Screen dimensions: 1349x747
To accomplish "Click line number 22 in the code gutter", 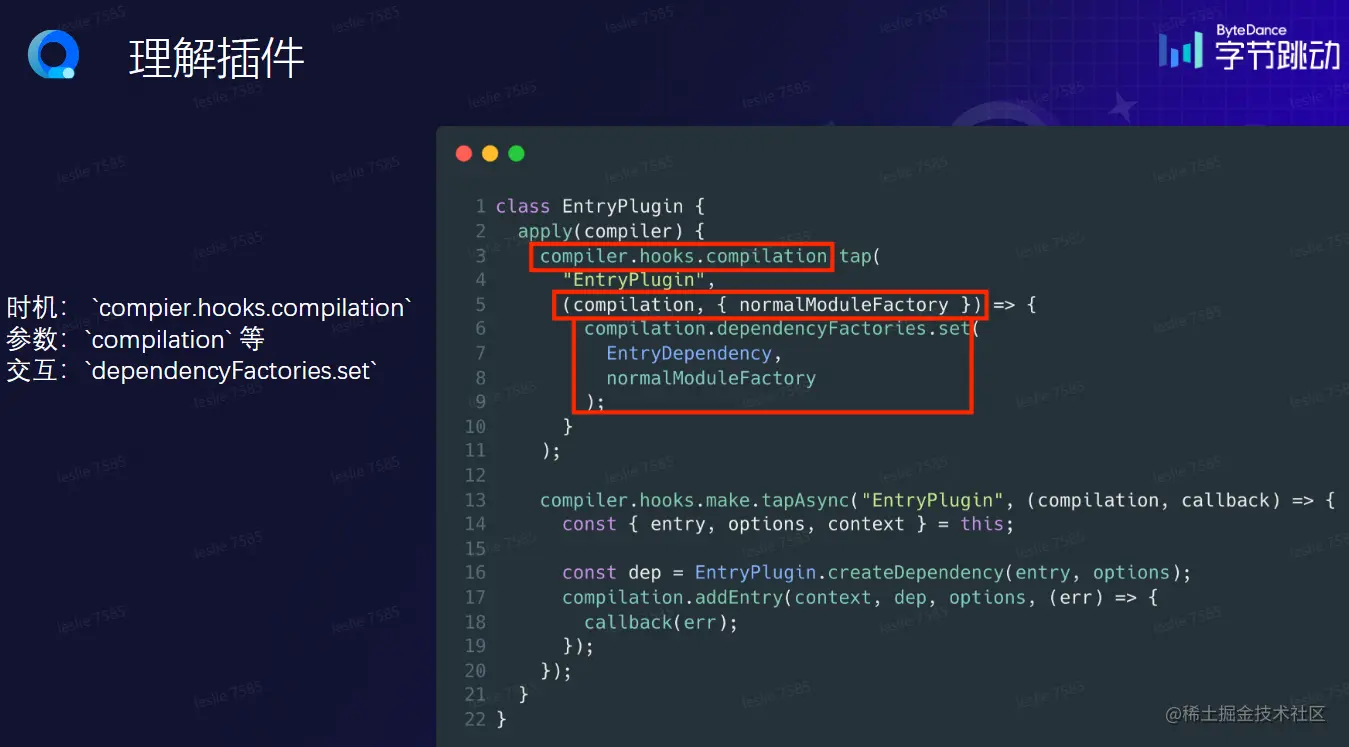I will (x=475, y=719).
